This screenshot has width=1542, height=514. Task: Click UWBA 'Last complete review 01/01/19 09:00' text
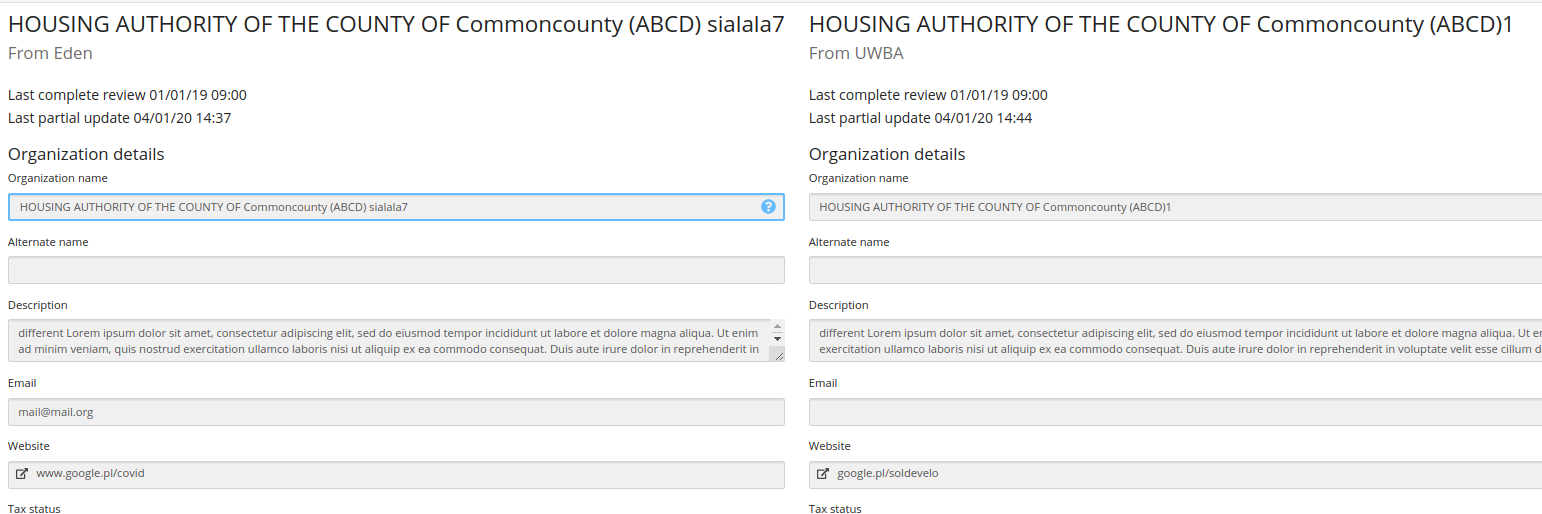(928, 95)
